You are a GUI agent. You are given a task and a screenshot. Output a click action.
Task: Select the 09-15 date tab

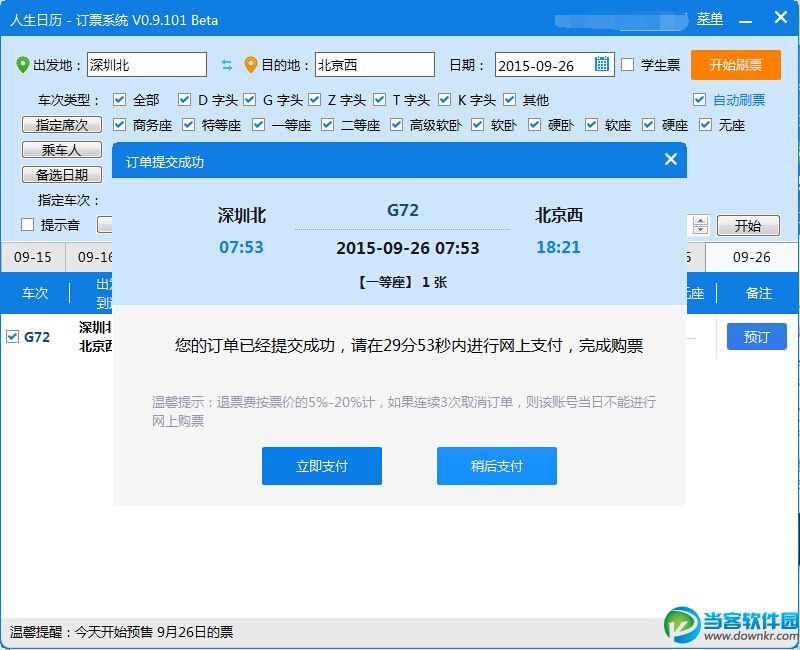point(33,257)
